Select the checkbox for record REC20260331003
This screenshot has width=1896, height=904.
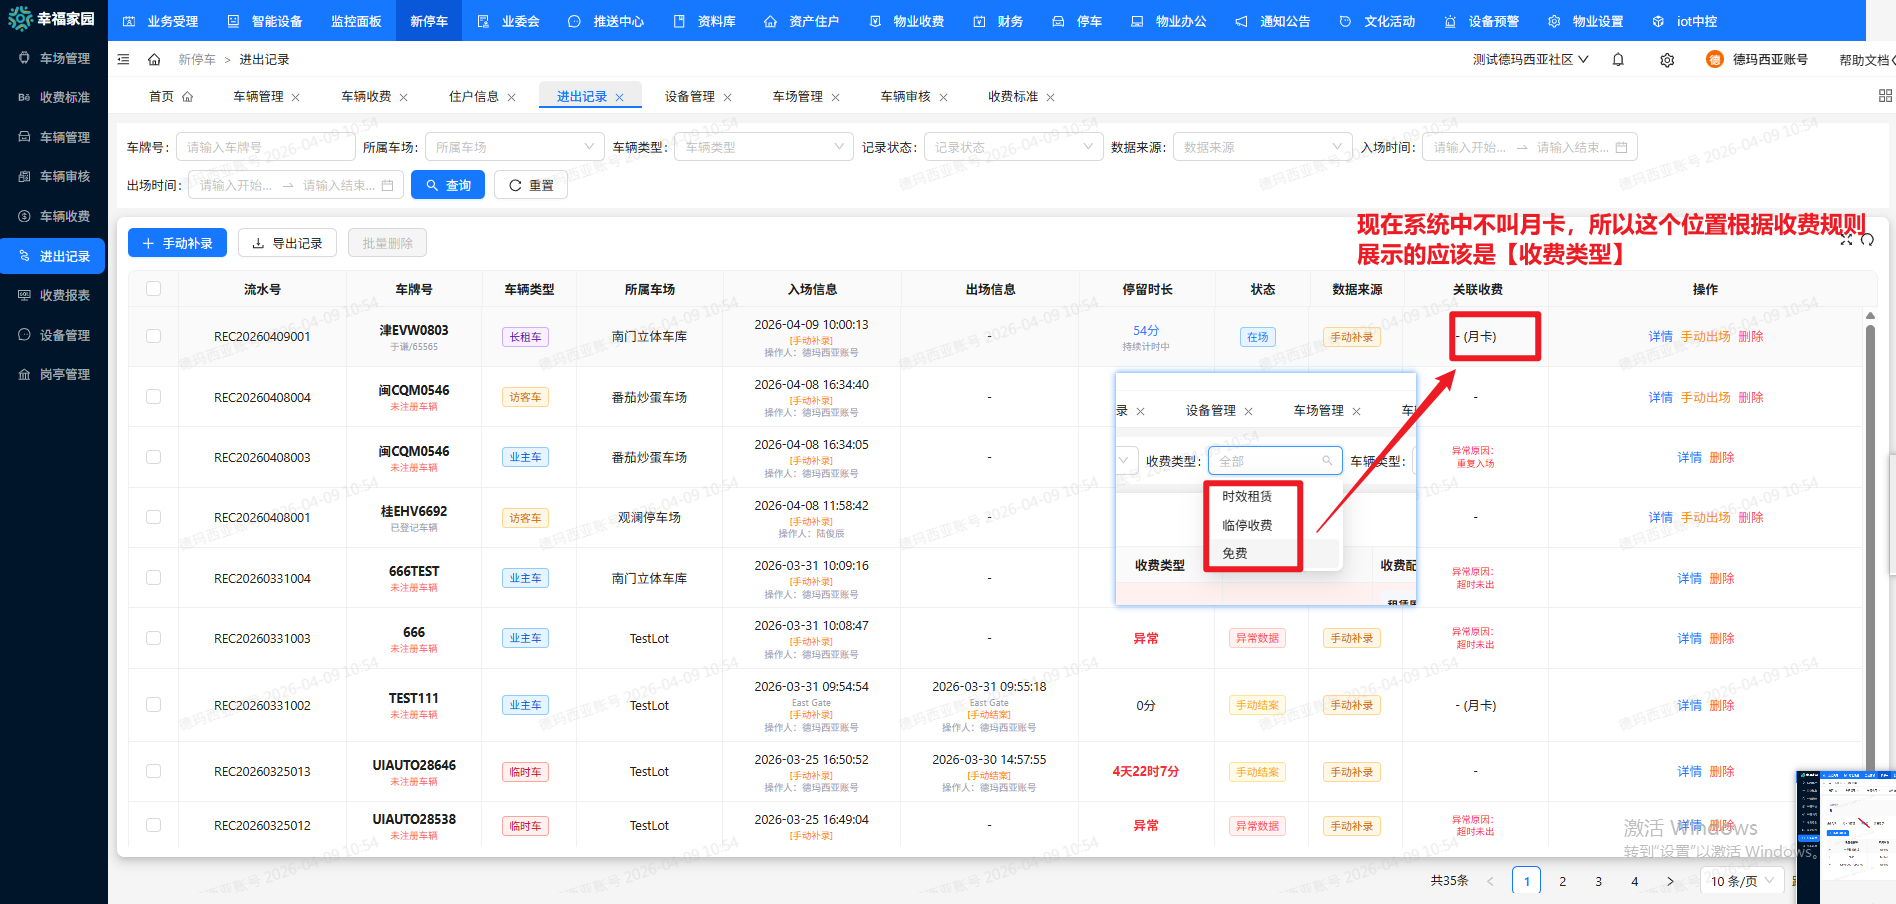(x=153, y=638)
